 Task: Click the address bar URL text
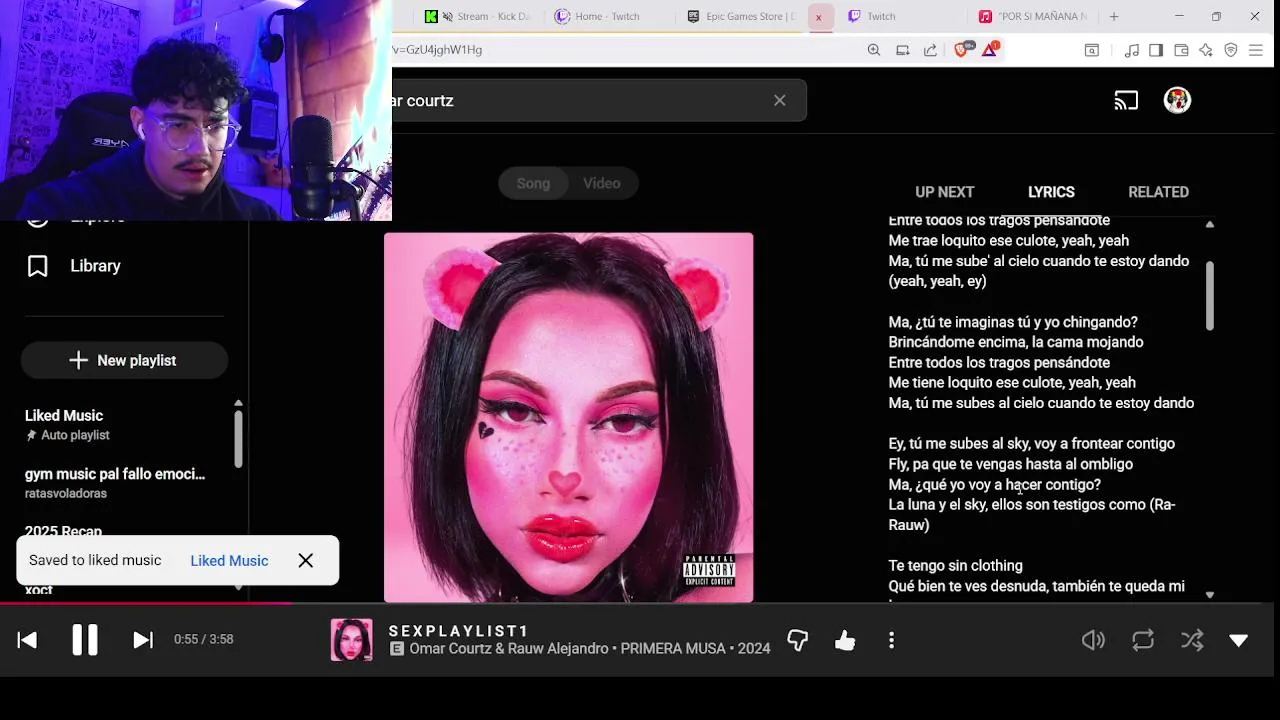(x=438, y=50)
